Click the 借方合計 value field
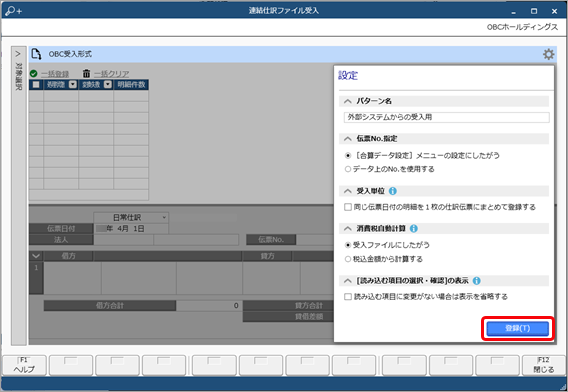This screenshot has width=568, height=392. [x=209, y=305]
